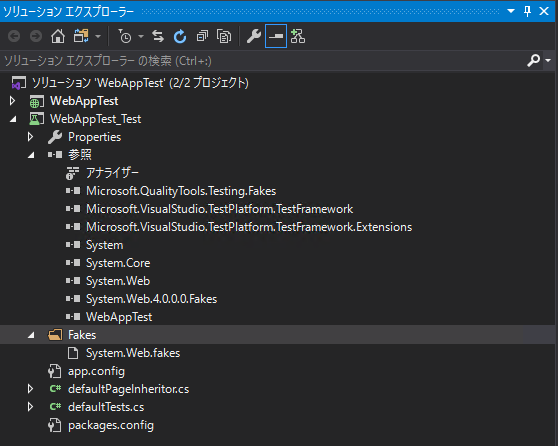Open the window position dropdown menu
The width and height of the screenshot is (558, 446).
coord(511,11)
